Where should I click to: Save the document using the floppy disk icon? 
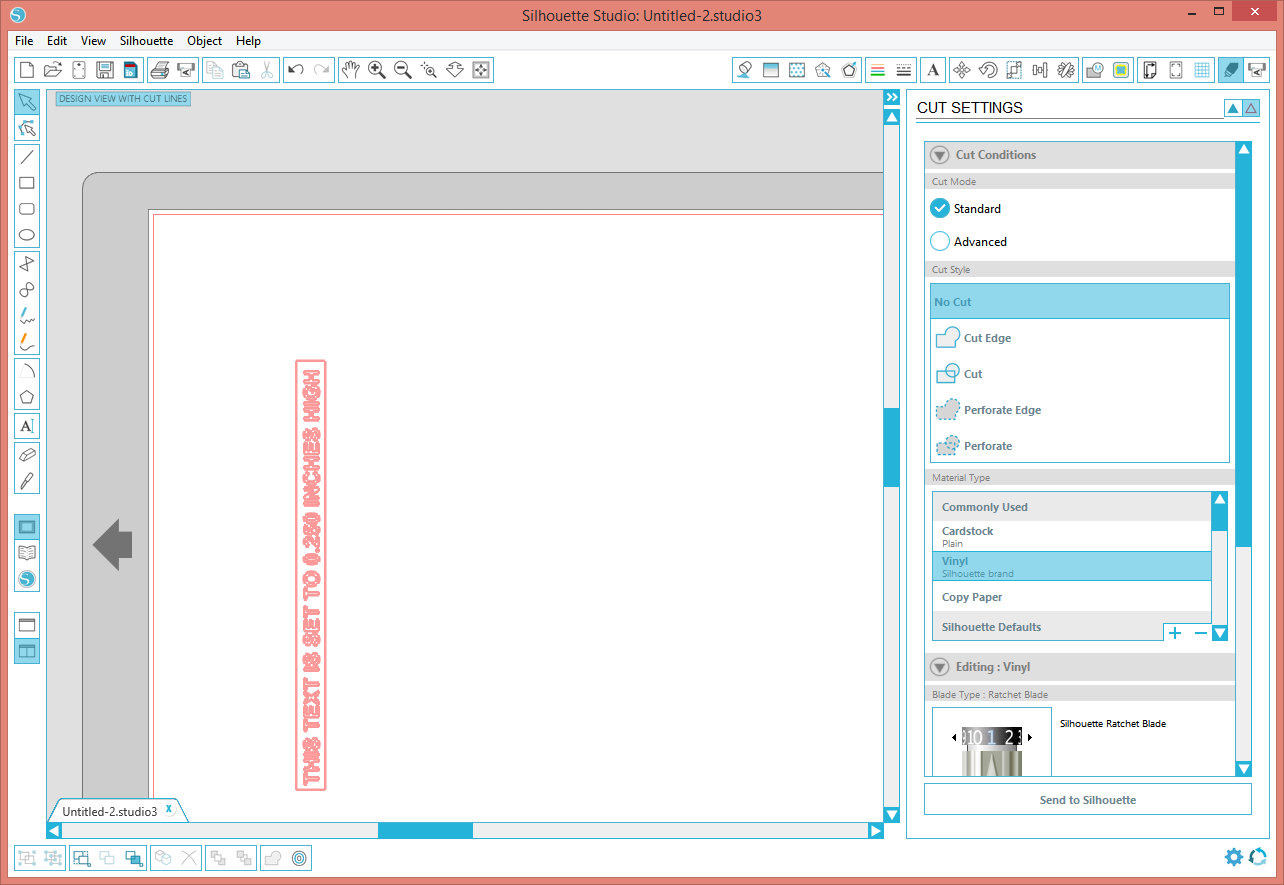(104, 70)
